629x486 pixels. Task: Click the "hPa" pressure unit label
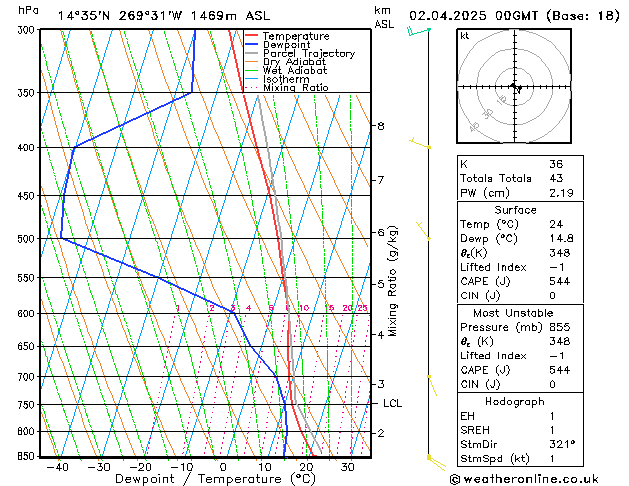pyautogui.click(x=28, y=10)
